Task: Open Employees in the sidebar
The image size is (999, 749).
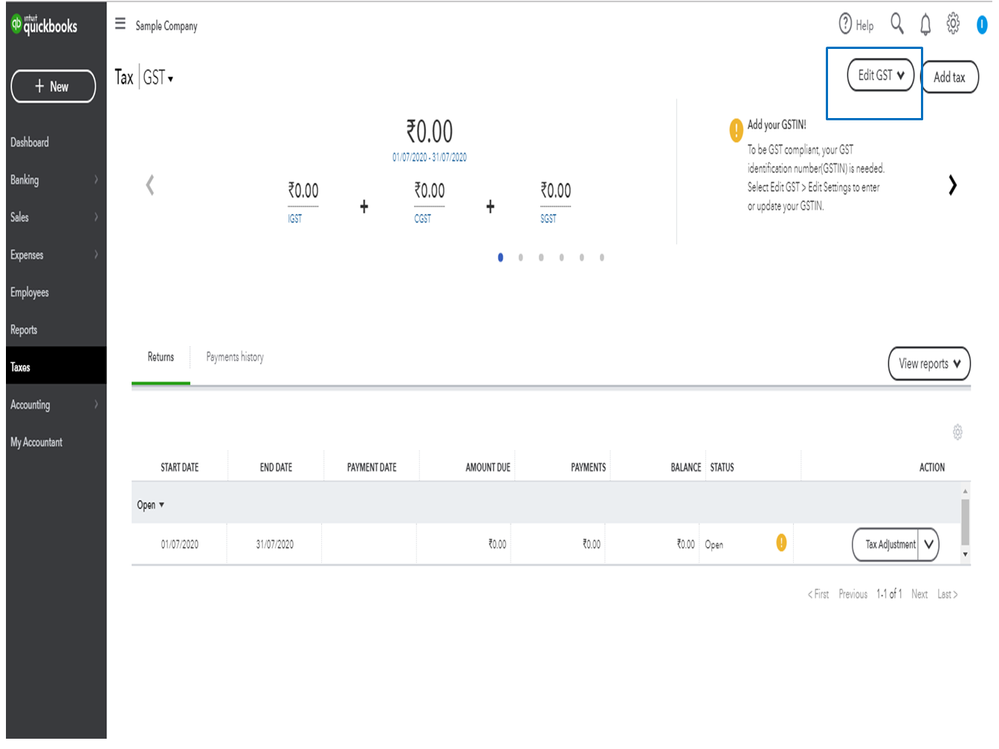Action: click(x=56, y=292)
